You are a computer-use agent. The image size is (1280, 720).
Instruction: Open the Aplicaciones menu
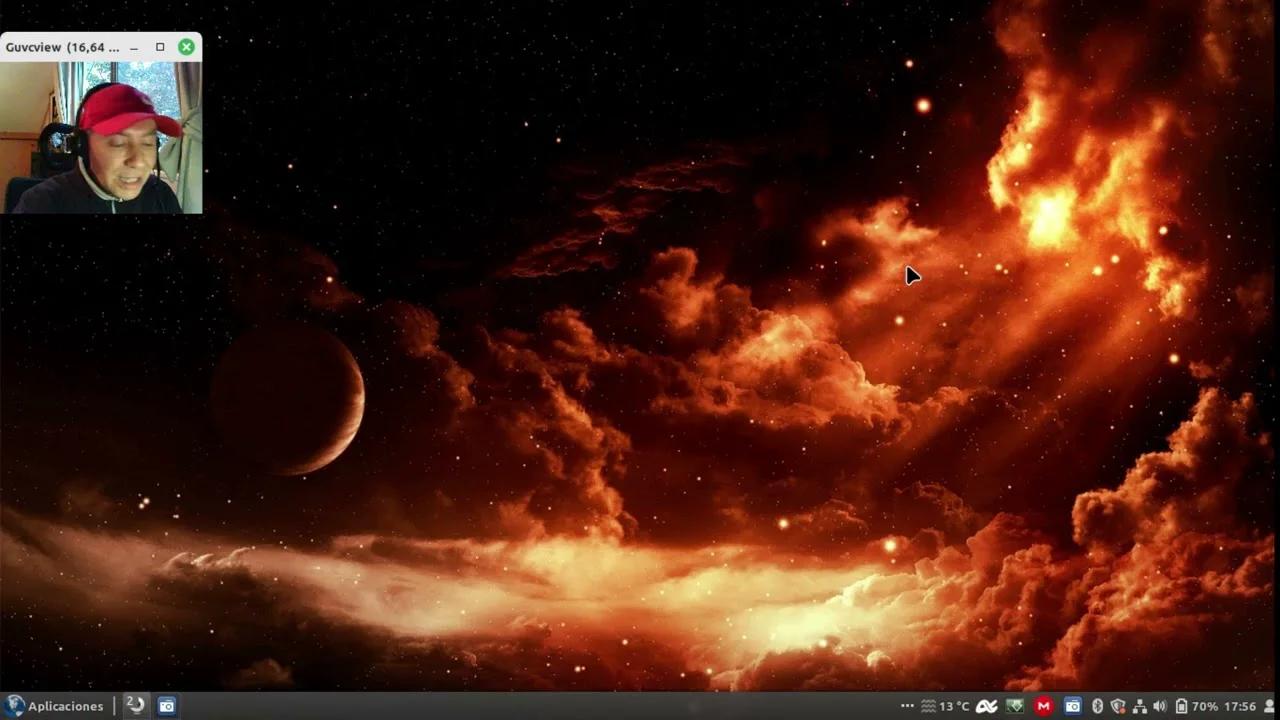tap(65, 706)
